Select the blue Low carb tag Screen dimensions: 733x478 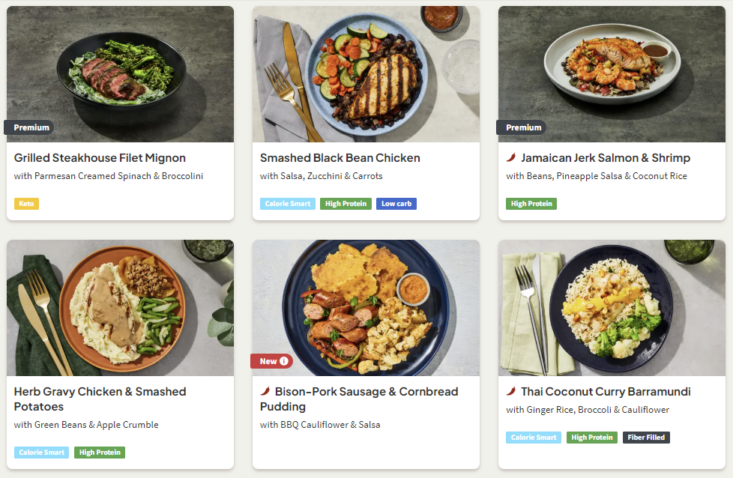point(397,204)
